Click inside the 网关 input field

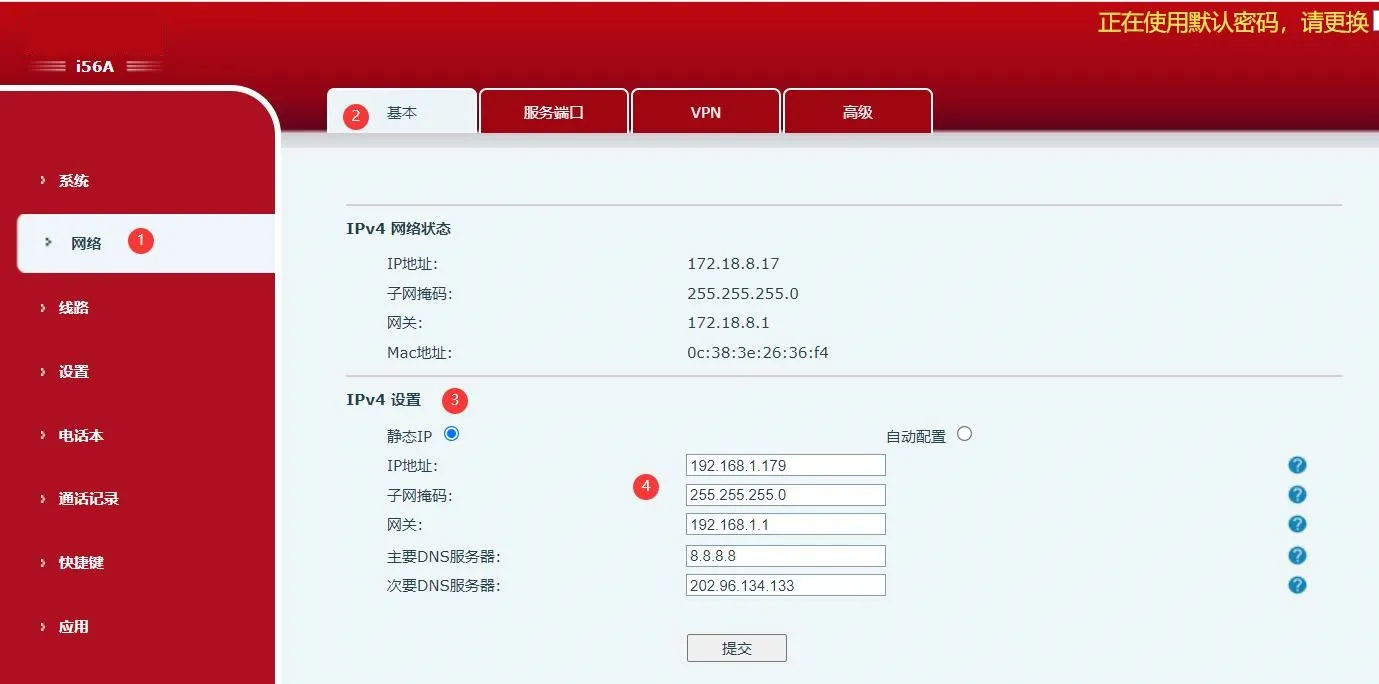point(785,523)
